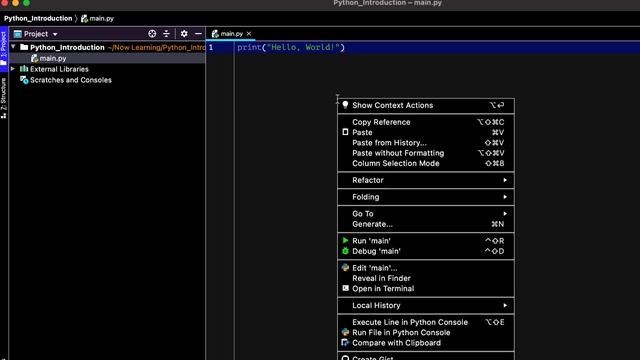This screenshot has width=640, height=360.
Task: Hide the Project panel with minus icon
Action: point(198,34)
